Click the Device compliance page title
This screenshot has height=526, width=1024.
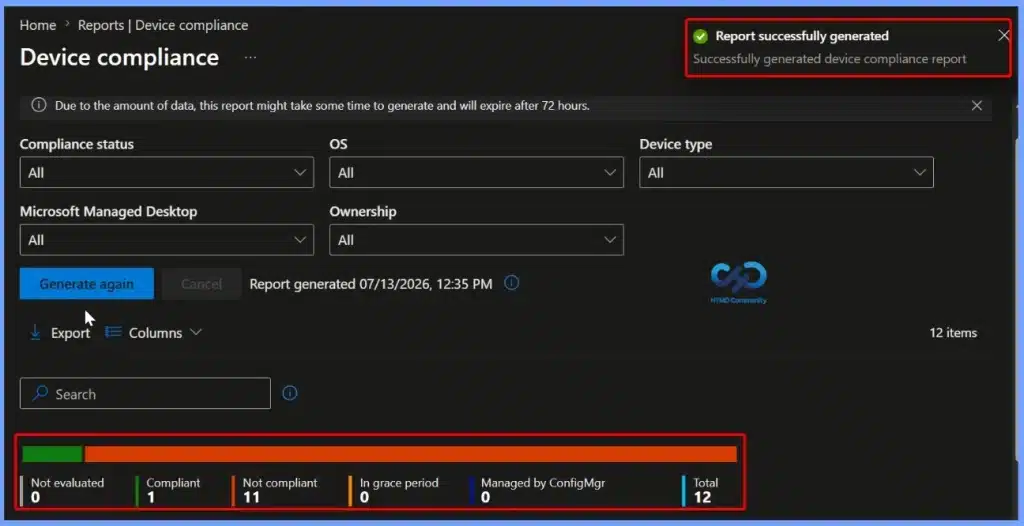tap(120, 58)
